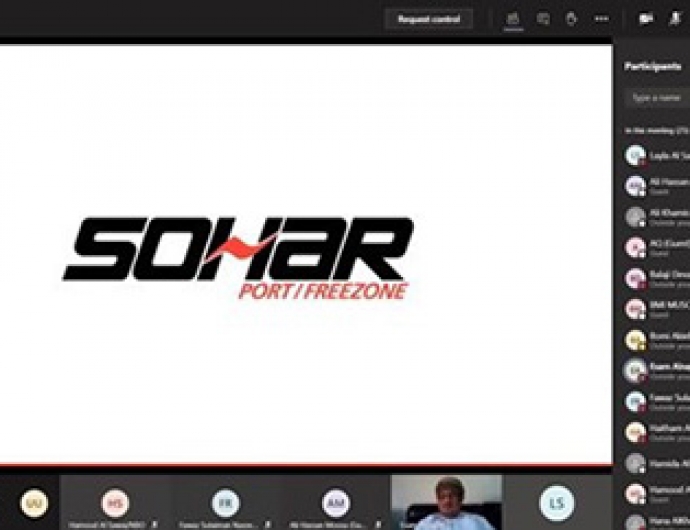
Task: Select participant Balaji in participants list
Action: point(657,279)
